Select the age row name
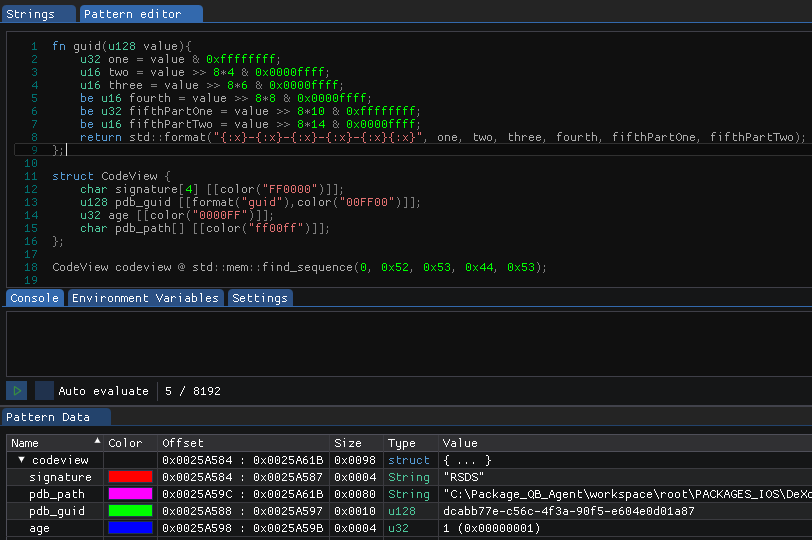This screenshot has height=540, width=812. pos(39,528)
